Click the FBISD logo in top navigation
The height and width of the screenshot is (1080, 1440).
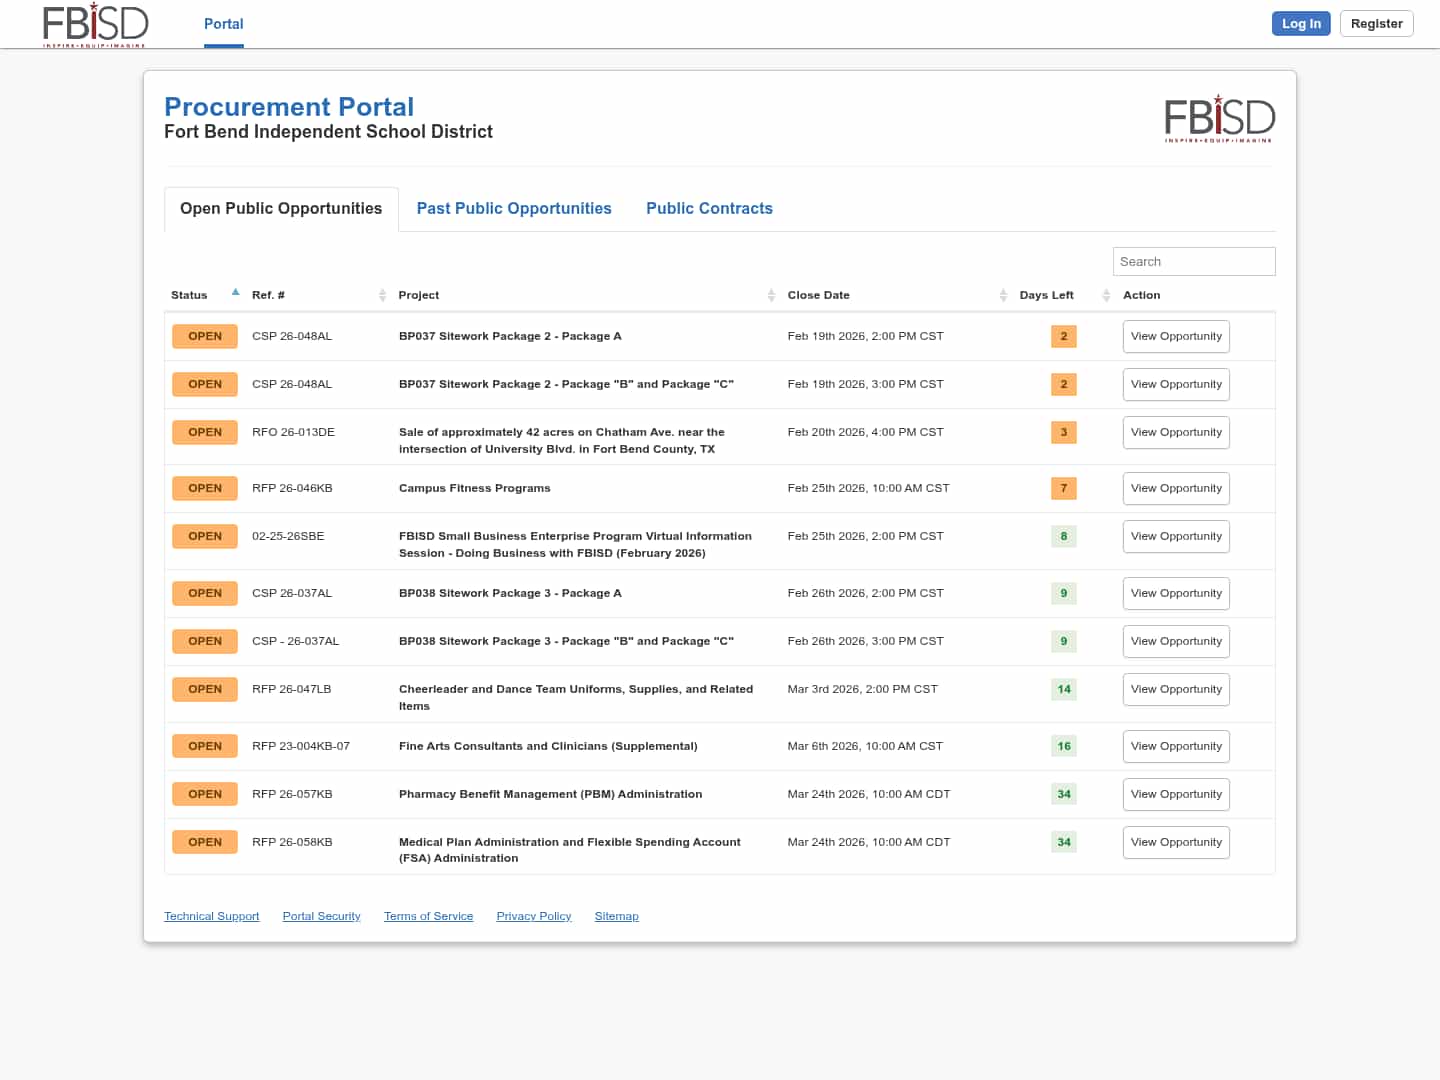[x=95, y=24]
